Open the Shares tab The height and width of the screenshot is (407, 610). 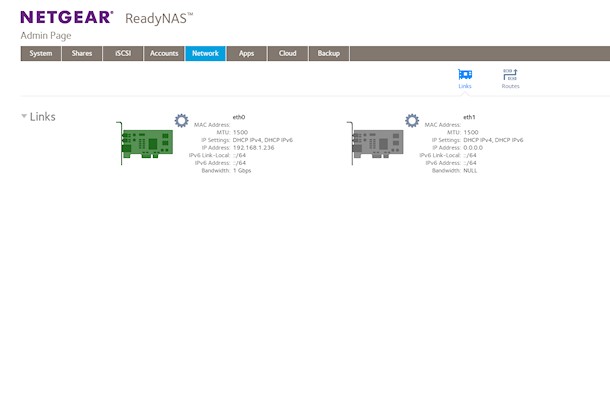[81, 54]
